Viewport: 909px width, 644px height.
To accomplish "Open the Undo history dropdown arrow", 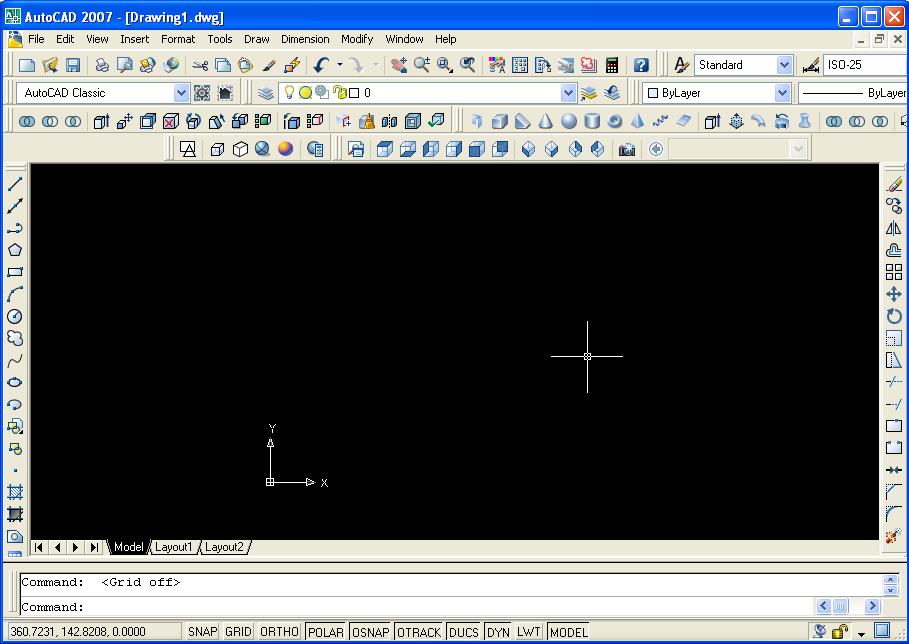I will click(x=340, y=65).
